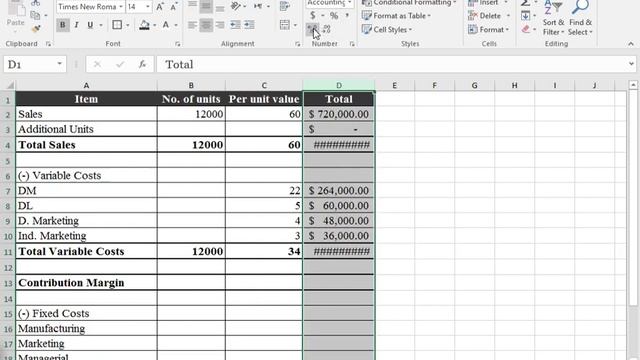Click the formula bar containing Total
This screenshot has height=360, width=640.
point(392,64)
